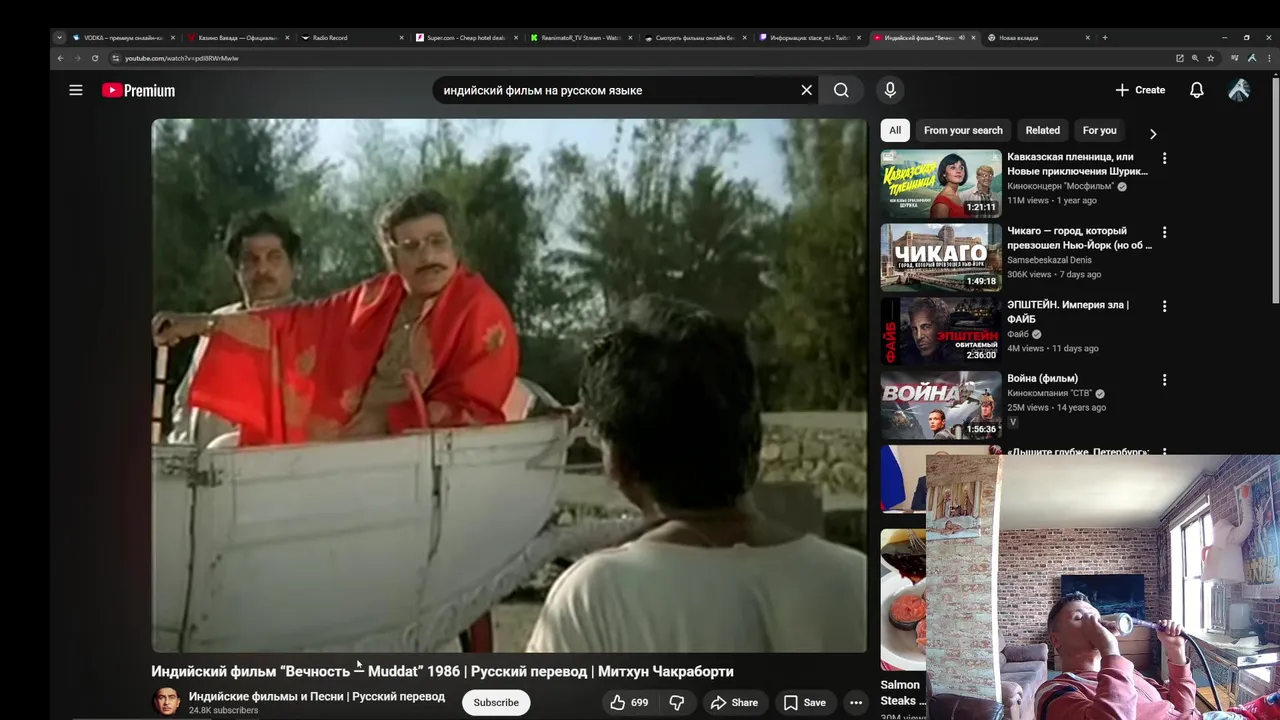Open title Чикаго — город, который превзошел
The image size is (1280, 720).
pyautogui.click(x=1079, y=238)
